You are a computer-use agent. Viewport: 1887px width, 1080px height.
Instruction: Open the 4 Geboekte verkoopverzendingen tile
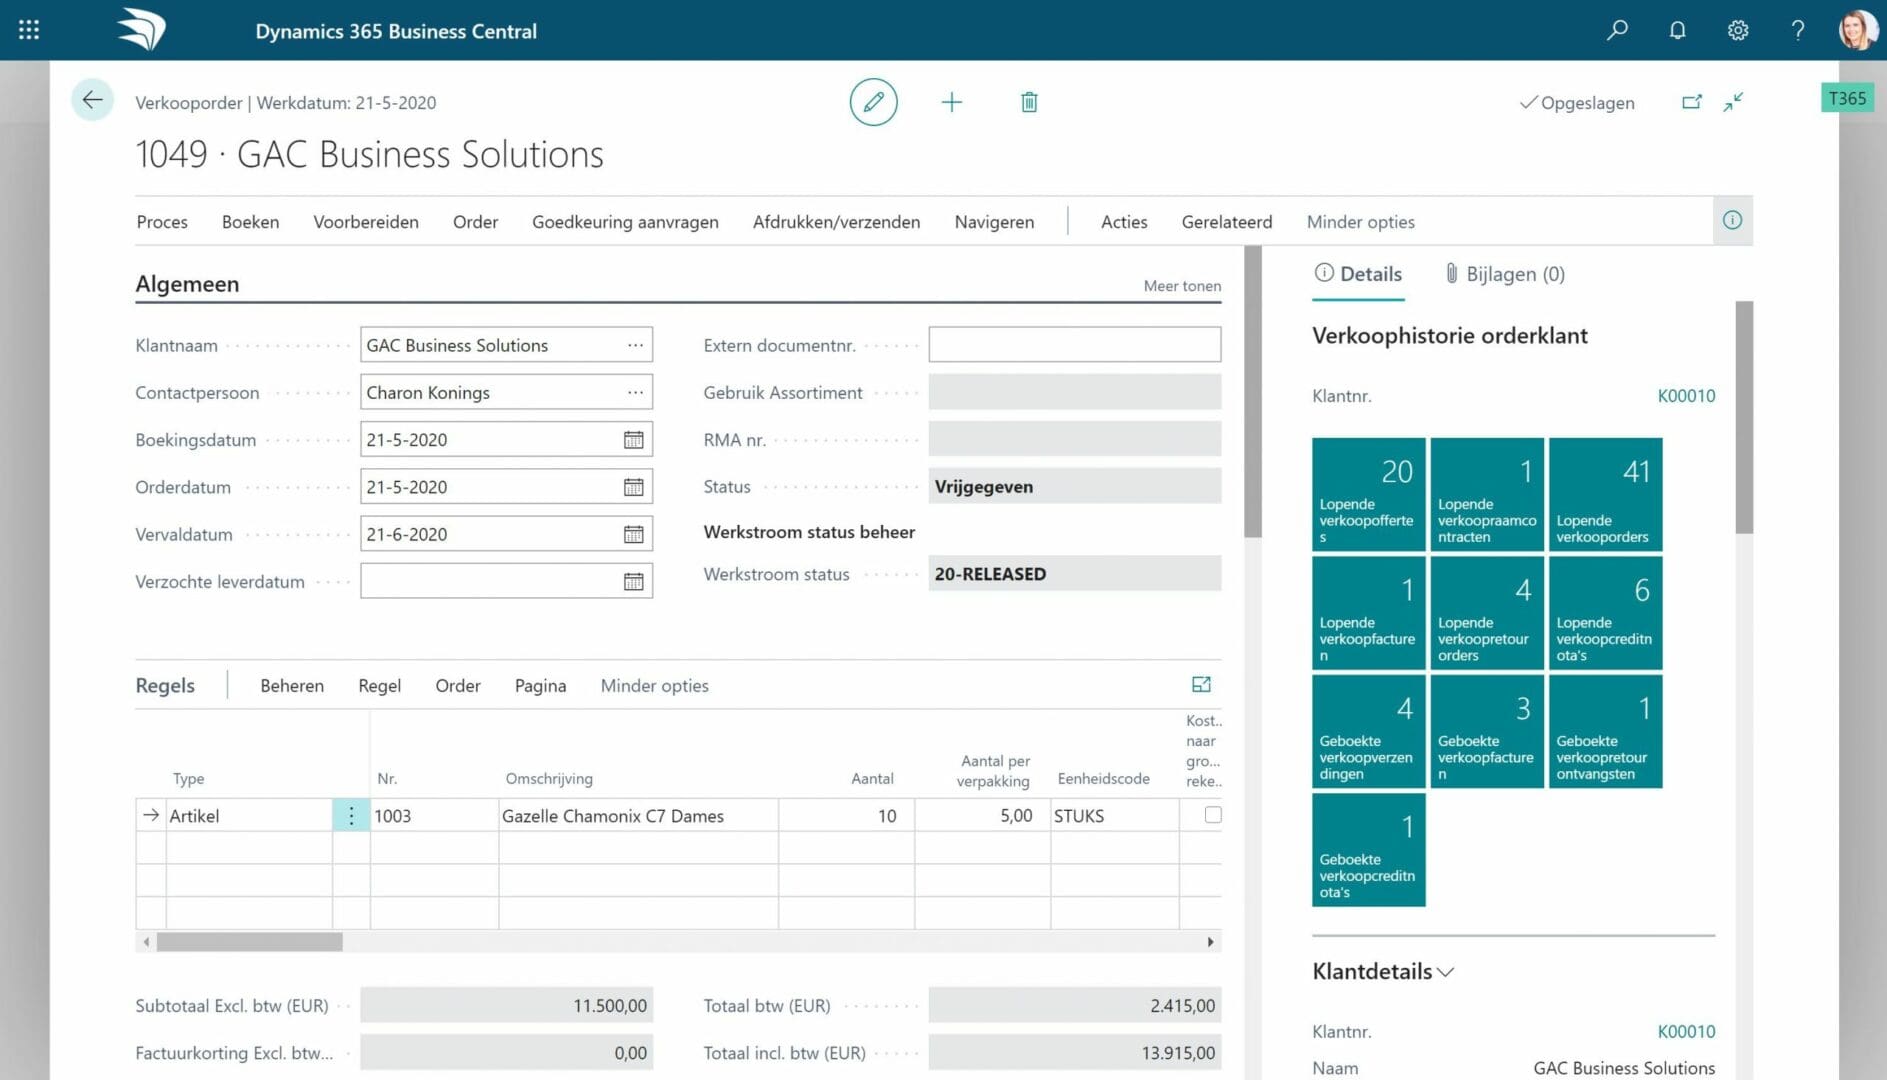[1369, 732]
